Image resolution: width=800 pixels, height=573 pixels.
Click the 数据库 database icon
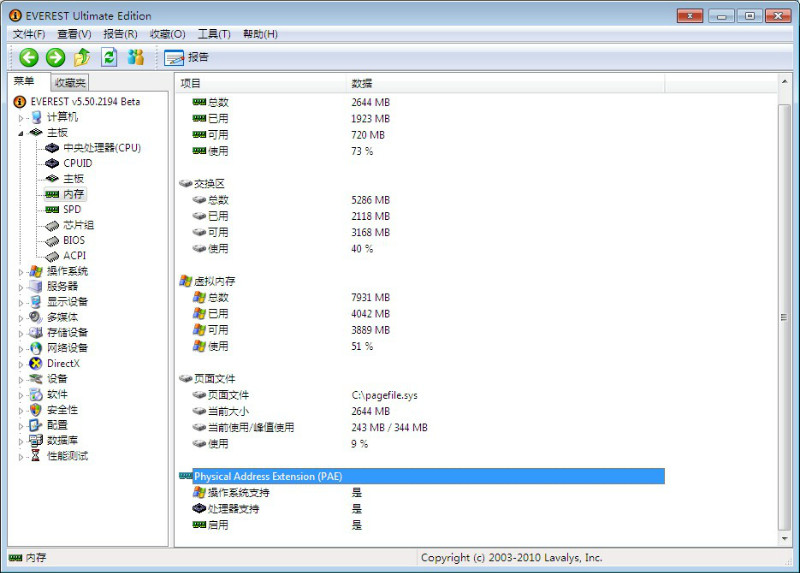(x=36, y=440)
